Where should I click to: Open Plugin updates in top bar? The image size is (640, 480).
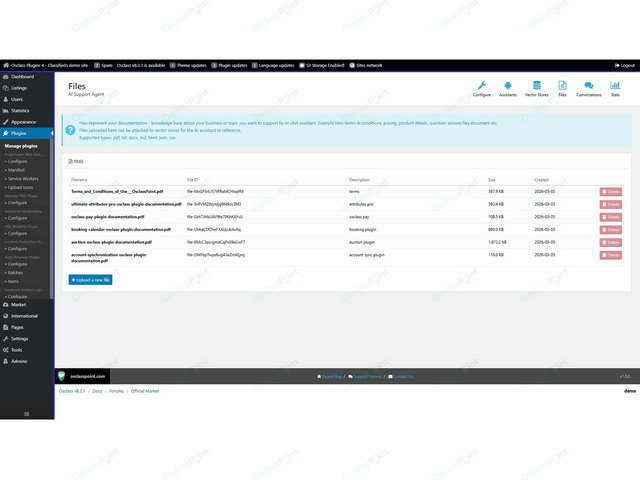click(x=229, y=65)
